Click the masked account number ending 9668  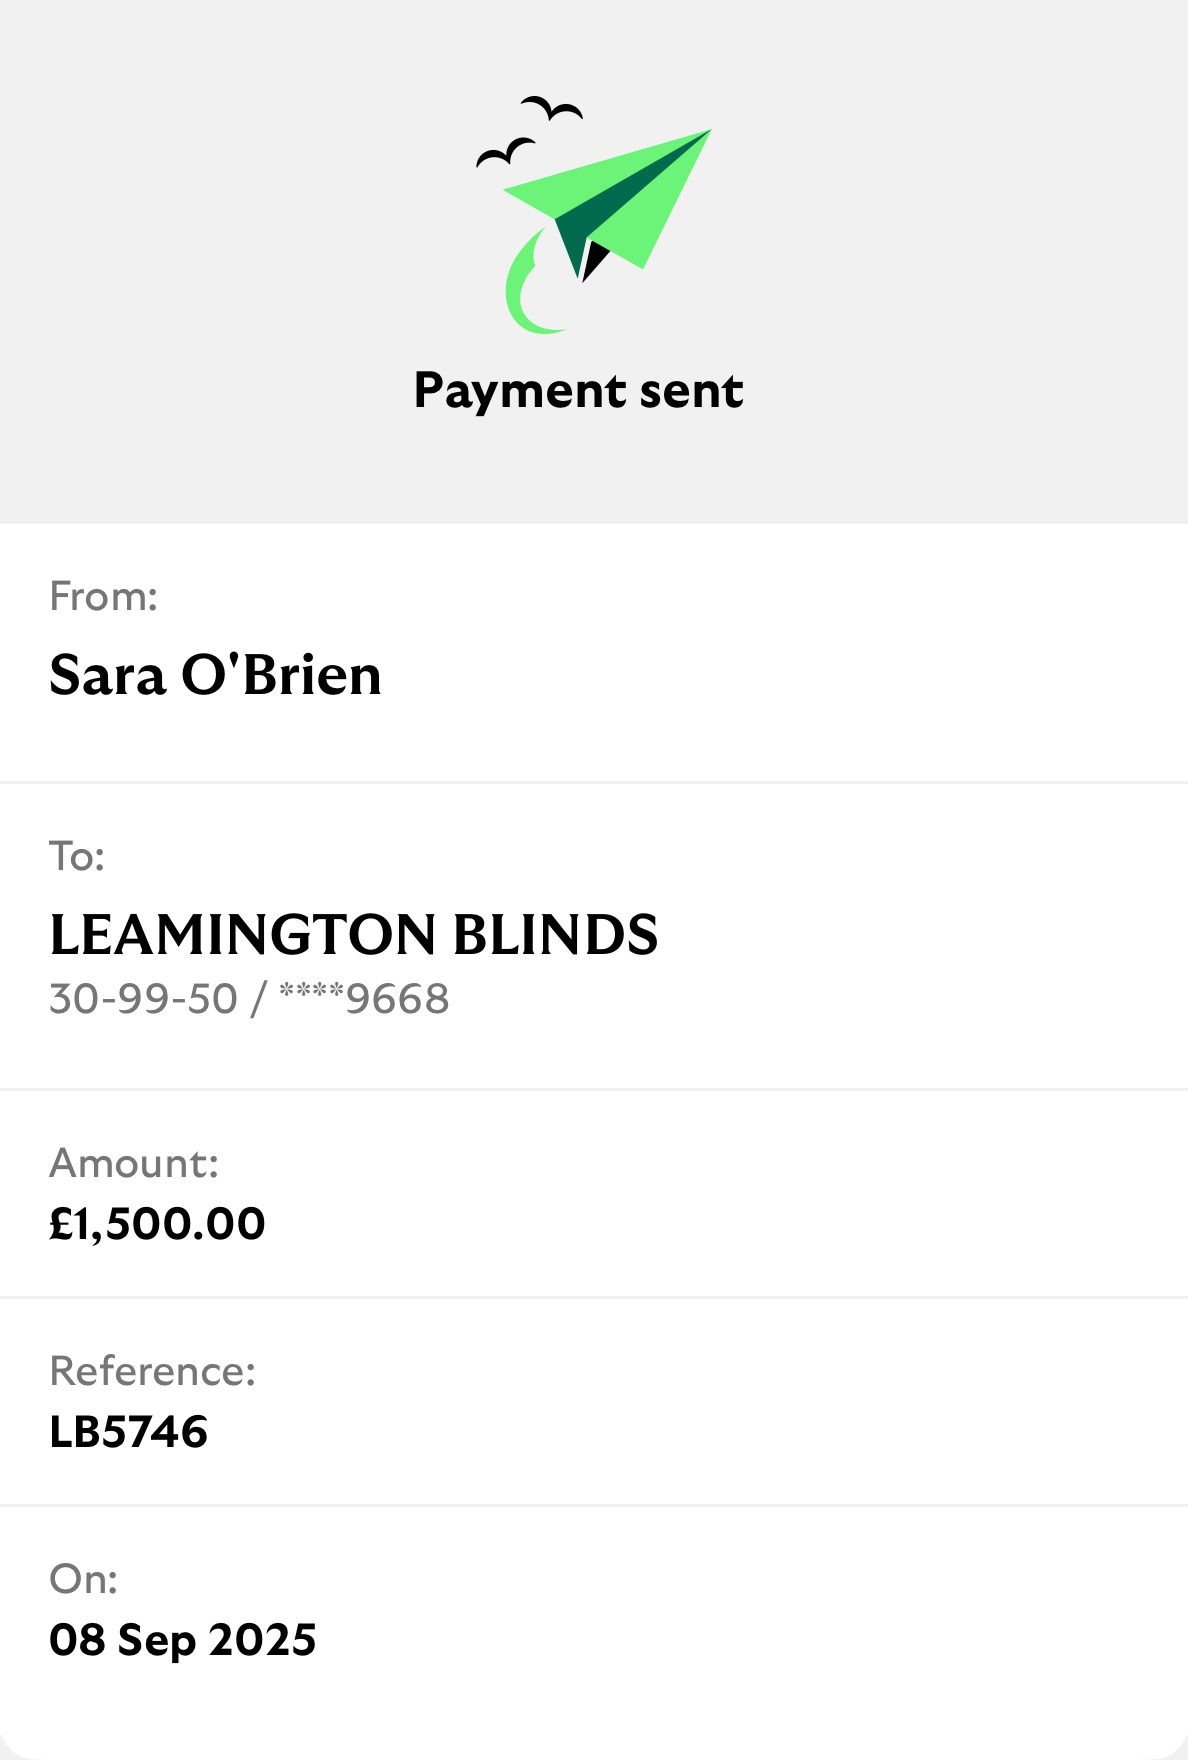click(364, 999)
